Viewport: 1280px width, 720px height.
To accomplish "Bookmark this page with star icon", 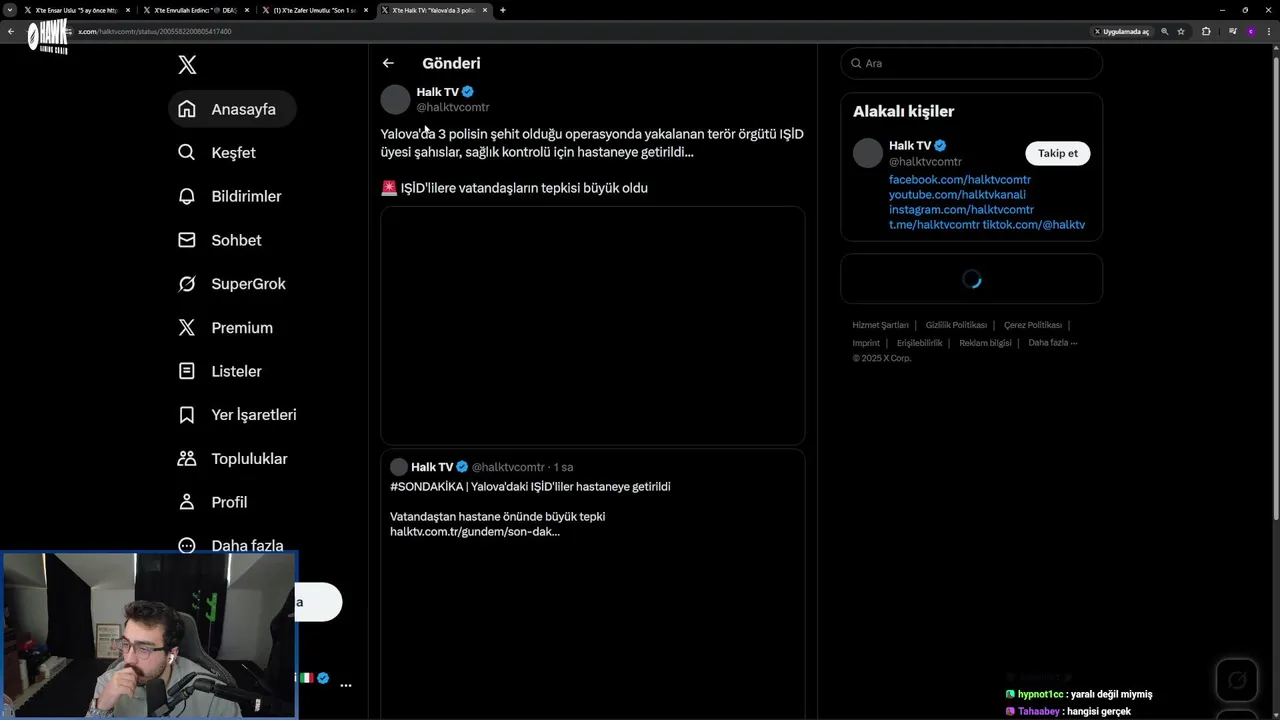I will pos(1181,31).
